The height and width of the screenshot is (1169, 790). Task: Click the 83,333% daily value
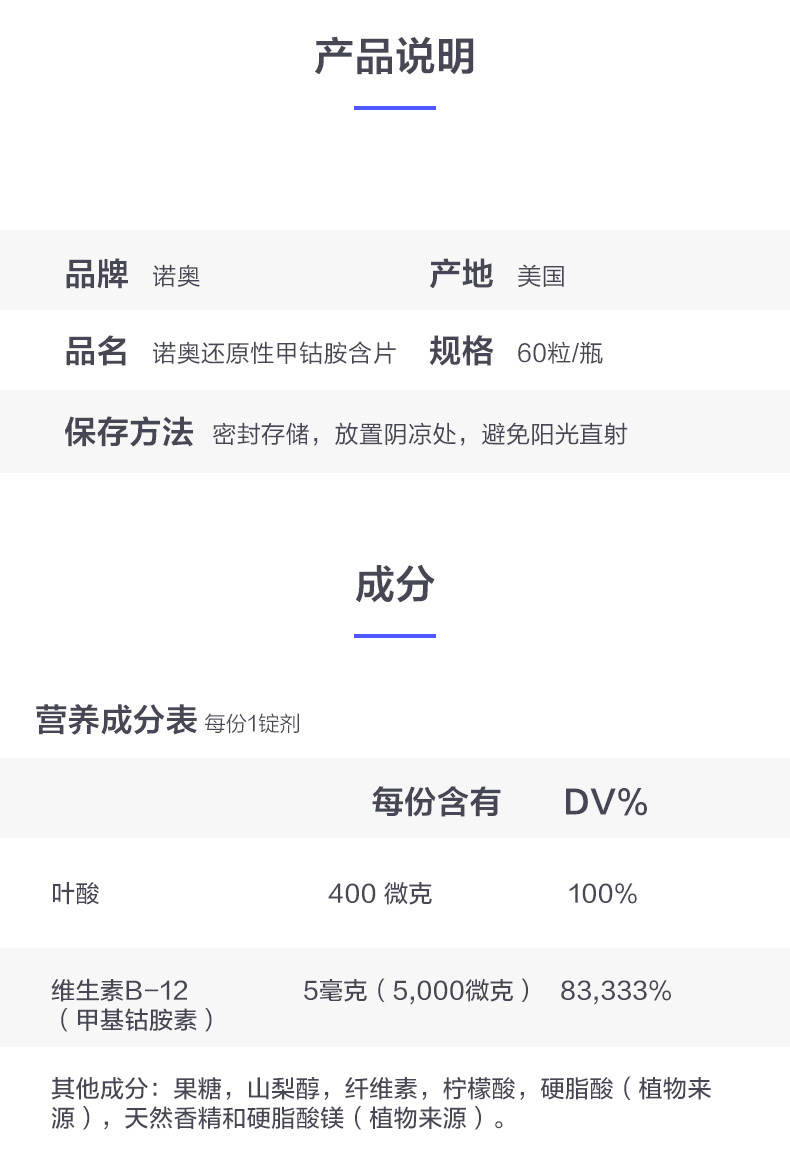click(x=616, y=991)
